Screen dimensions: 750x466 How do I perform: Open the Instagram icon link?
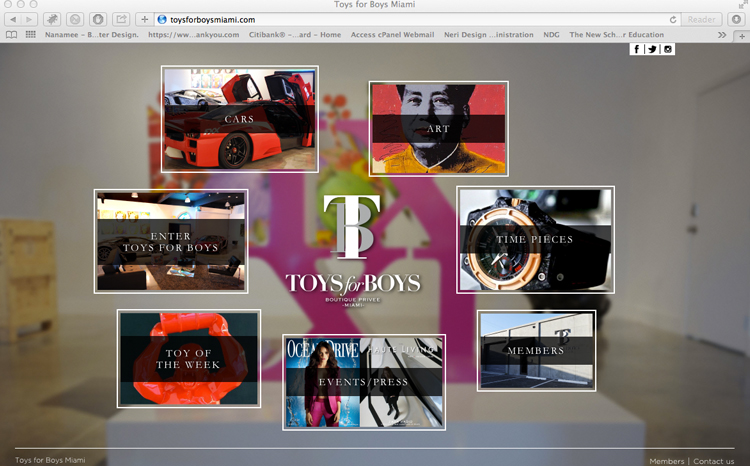point(668,49)
